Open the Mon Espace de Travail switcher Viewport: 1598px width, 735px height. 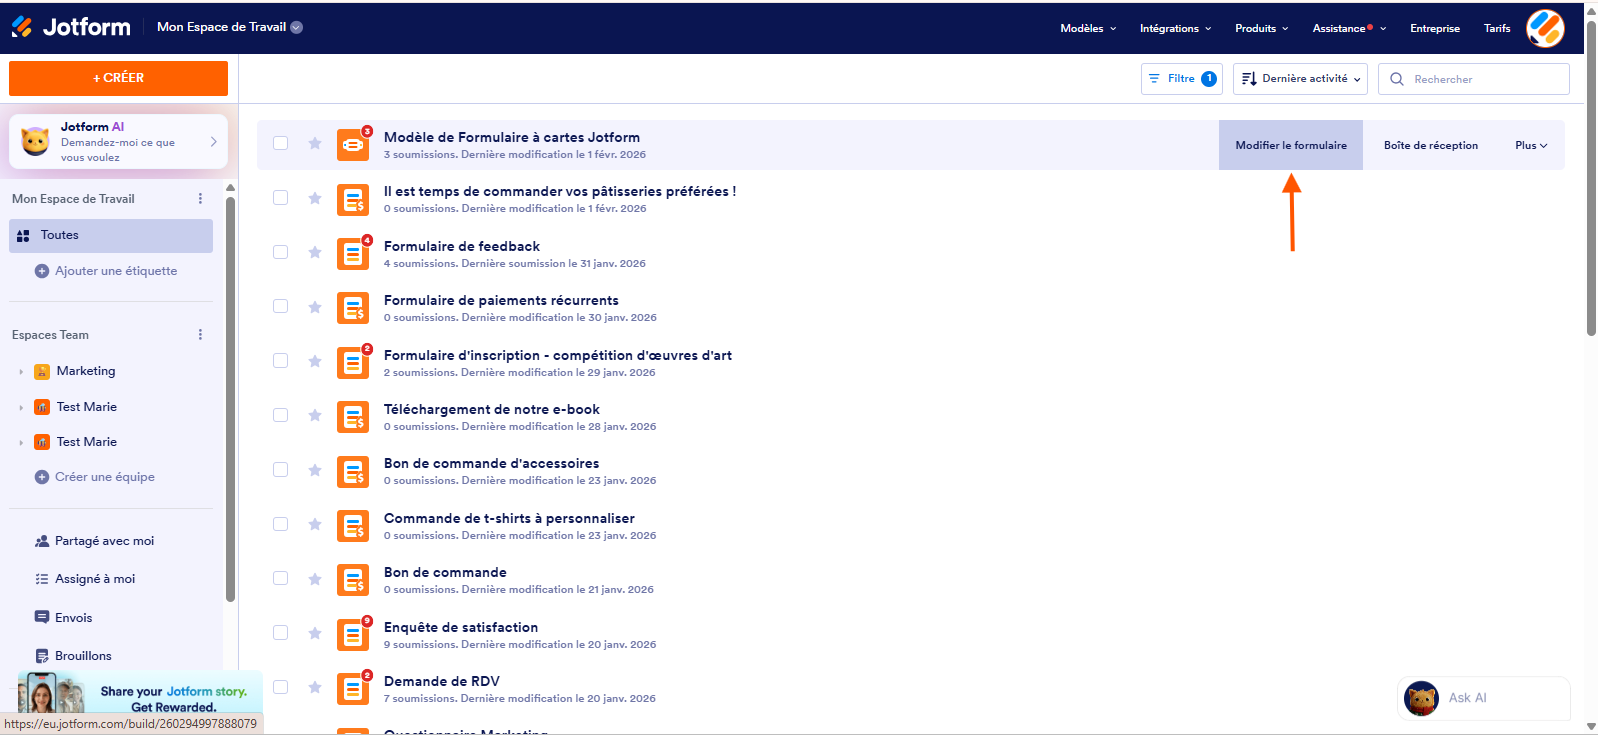(229, 27)
